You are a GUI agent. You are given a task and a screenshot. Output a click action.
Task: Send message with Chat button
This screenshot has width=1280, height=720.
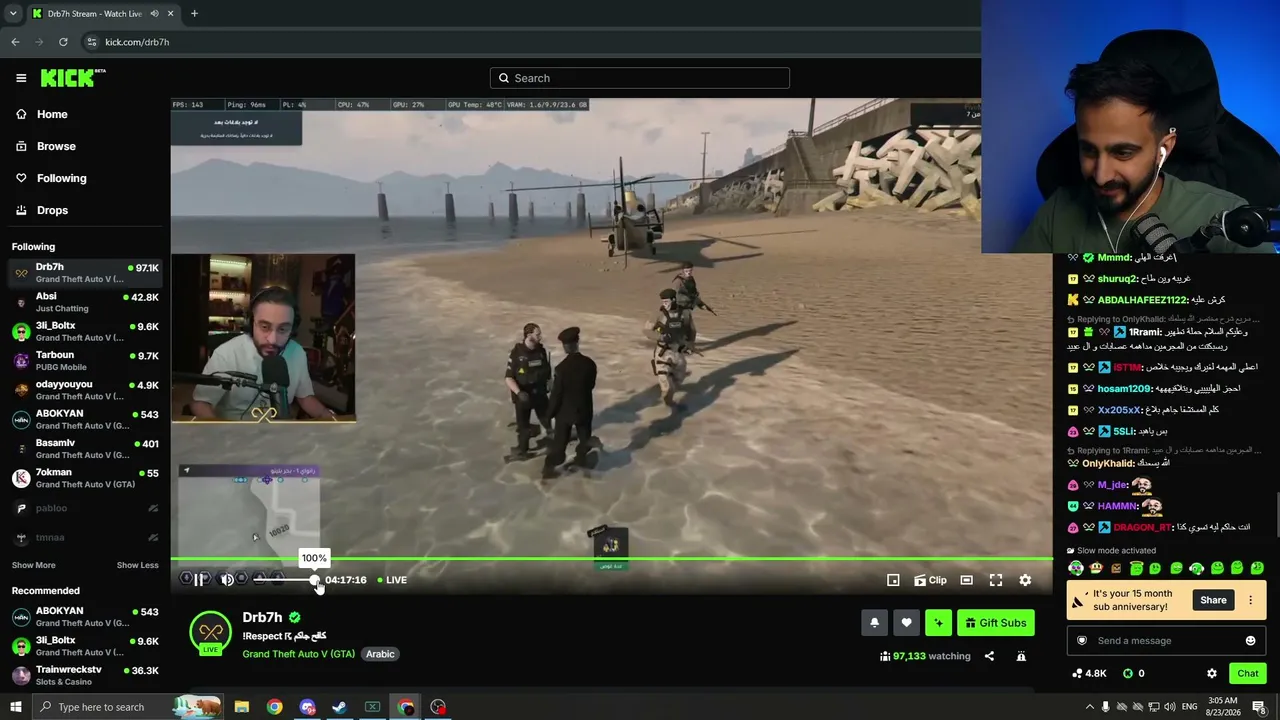[1248, 673]
